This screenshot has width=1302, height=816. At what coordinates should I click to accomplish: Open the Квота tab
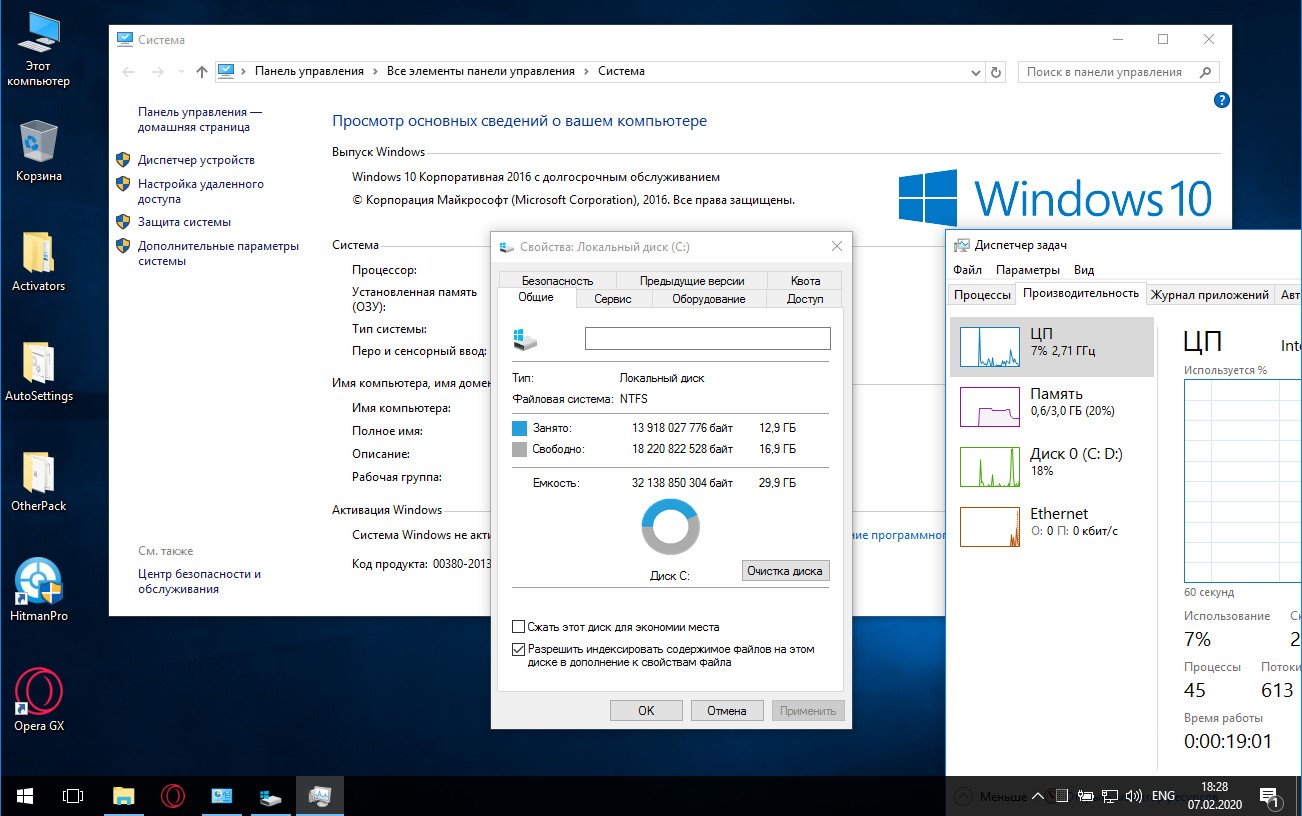(x=805, y=281)
